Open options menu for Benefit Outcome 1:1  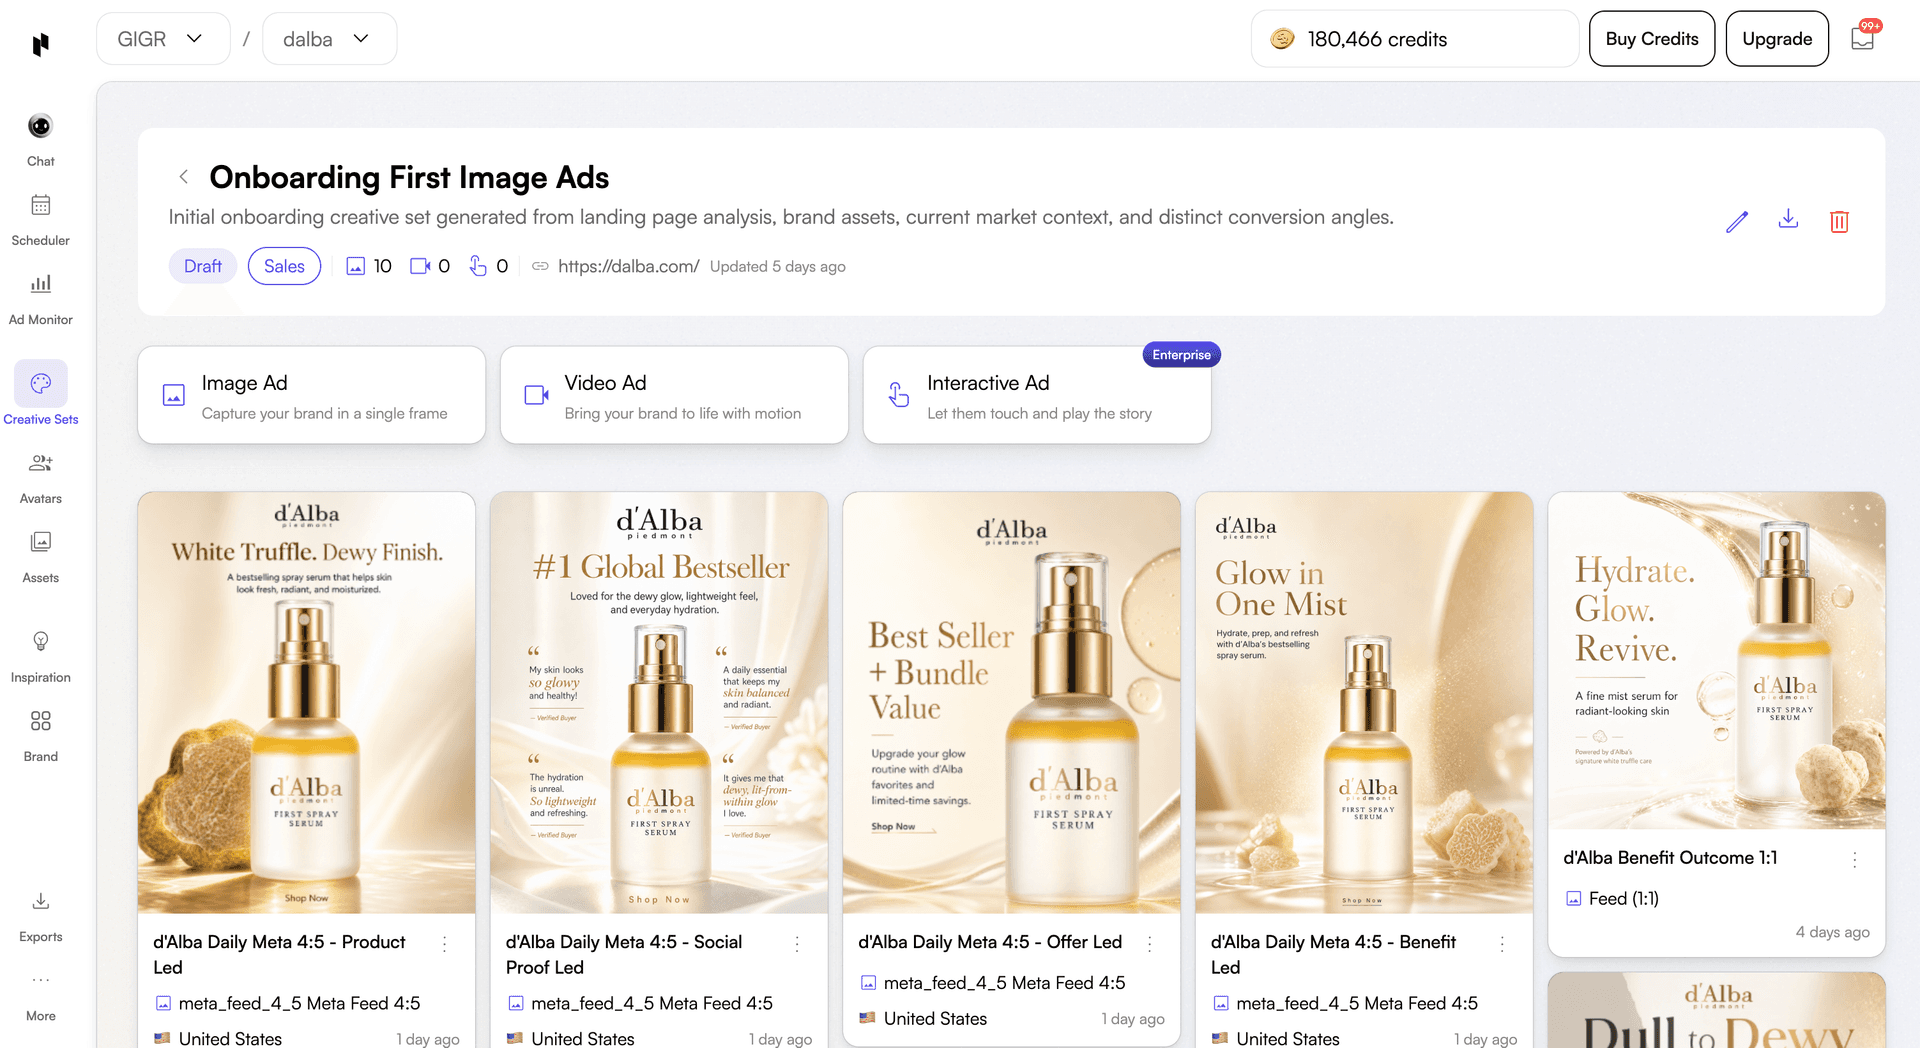(x=1855, y=859)
